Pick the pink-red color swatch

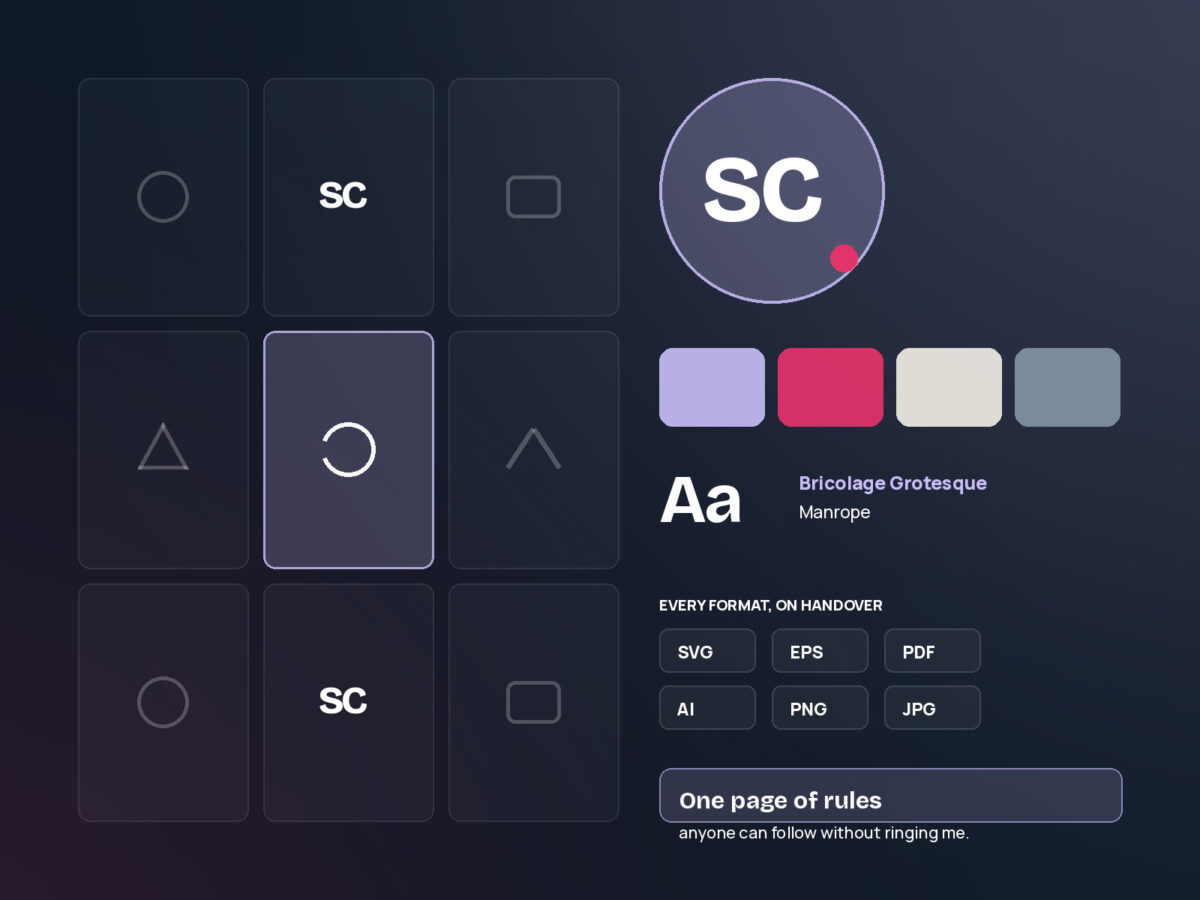tap(830, 387)
